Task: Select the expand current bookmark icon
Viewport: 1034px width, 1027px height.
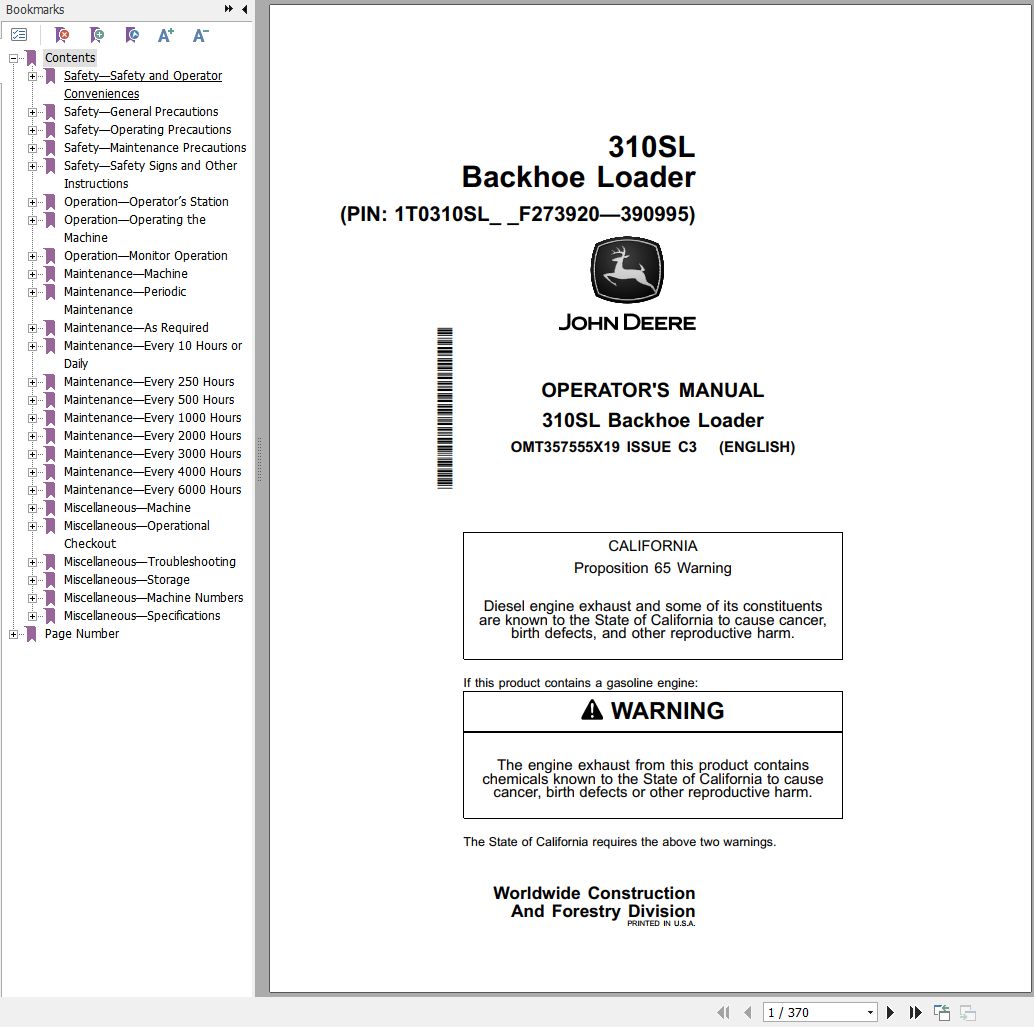Action: coord(130,34)
